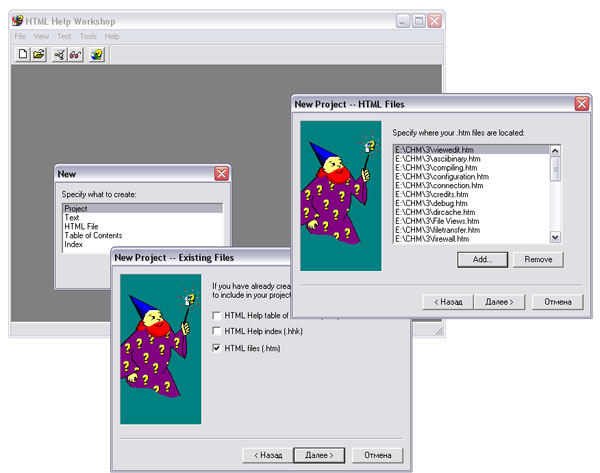Click the New file toolbar icon

point(23,54)
